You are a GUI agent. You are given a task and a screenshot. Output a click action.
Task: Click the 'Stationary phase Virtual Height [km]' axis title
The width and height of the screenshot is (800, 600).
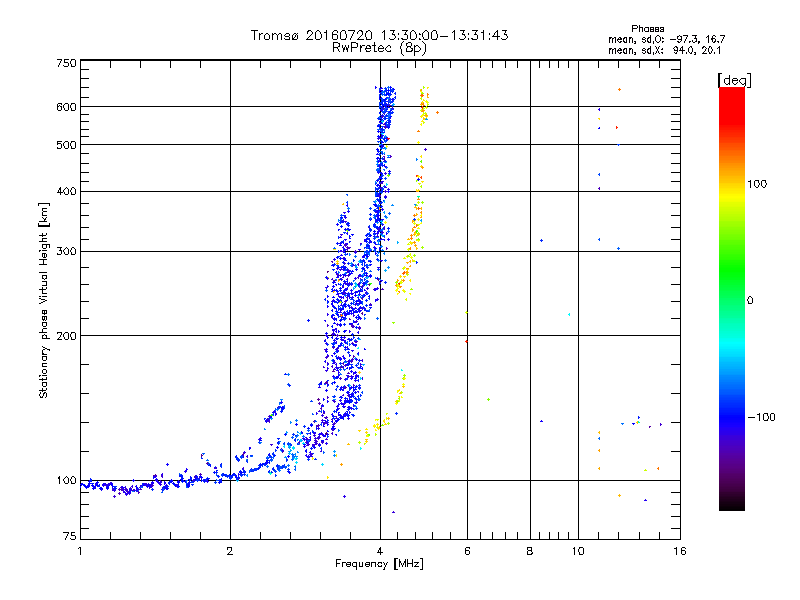point(44,300)
